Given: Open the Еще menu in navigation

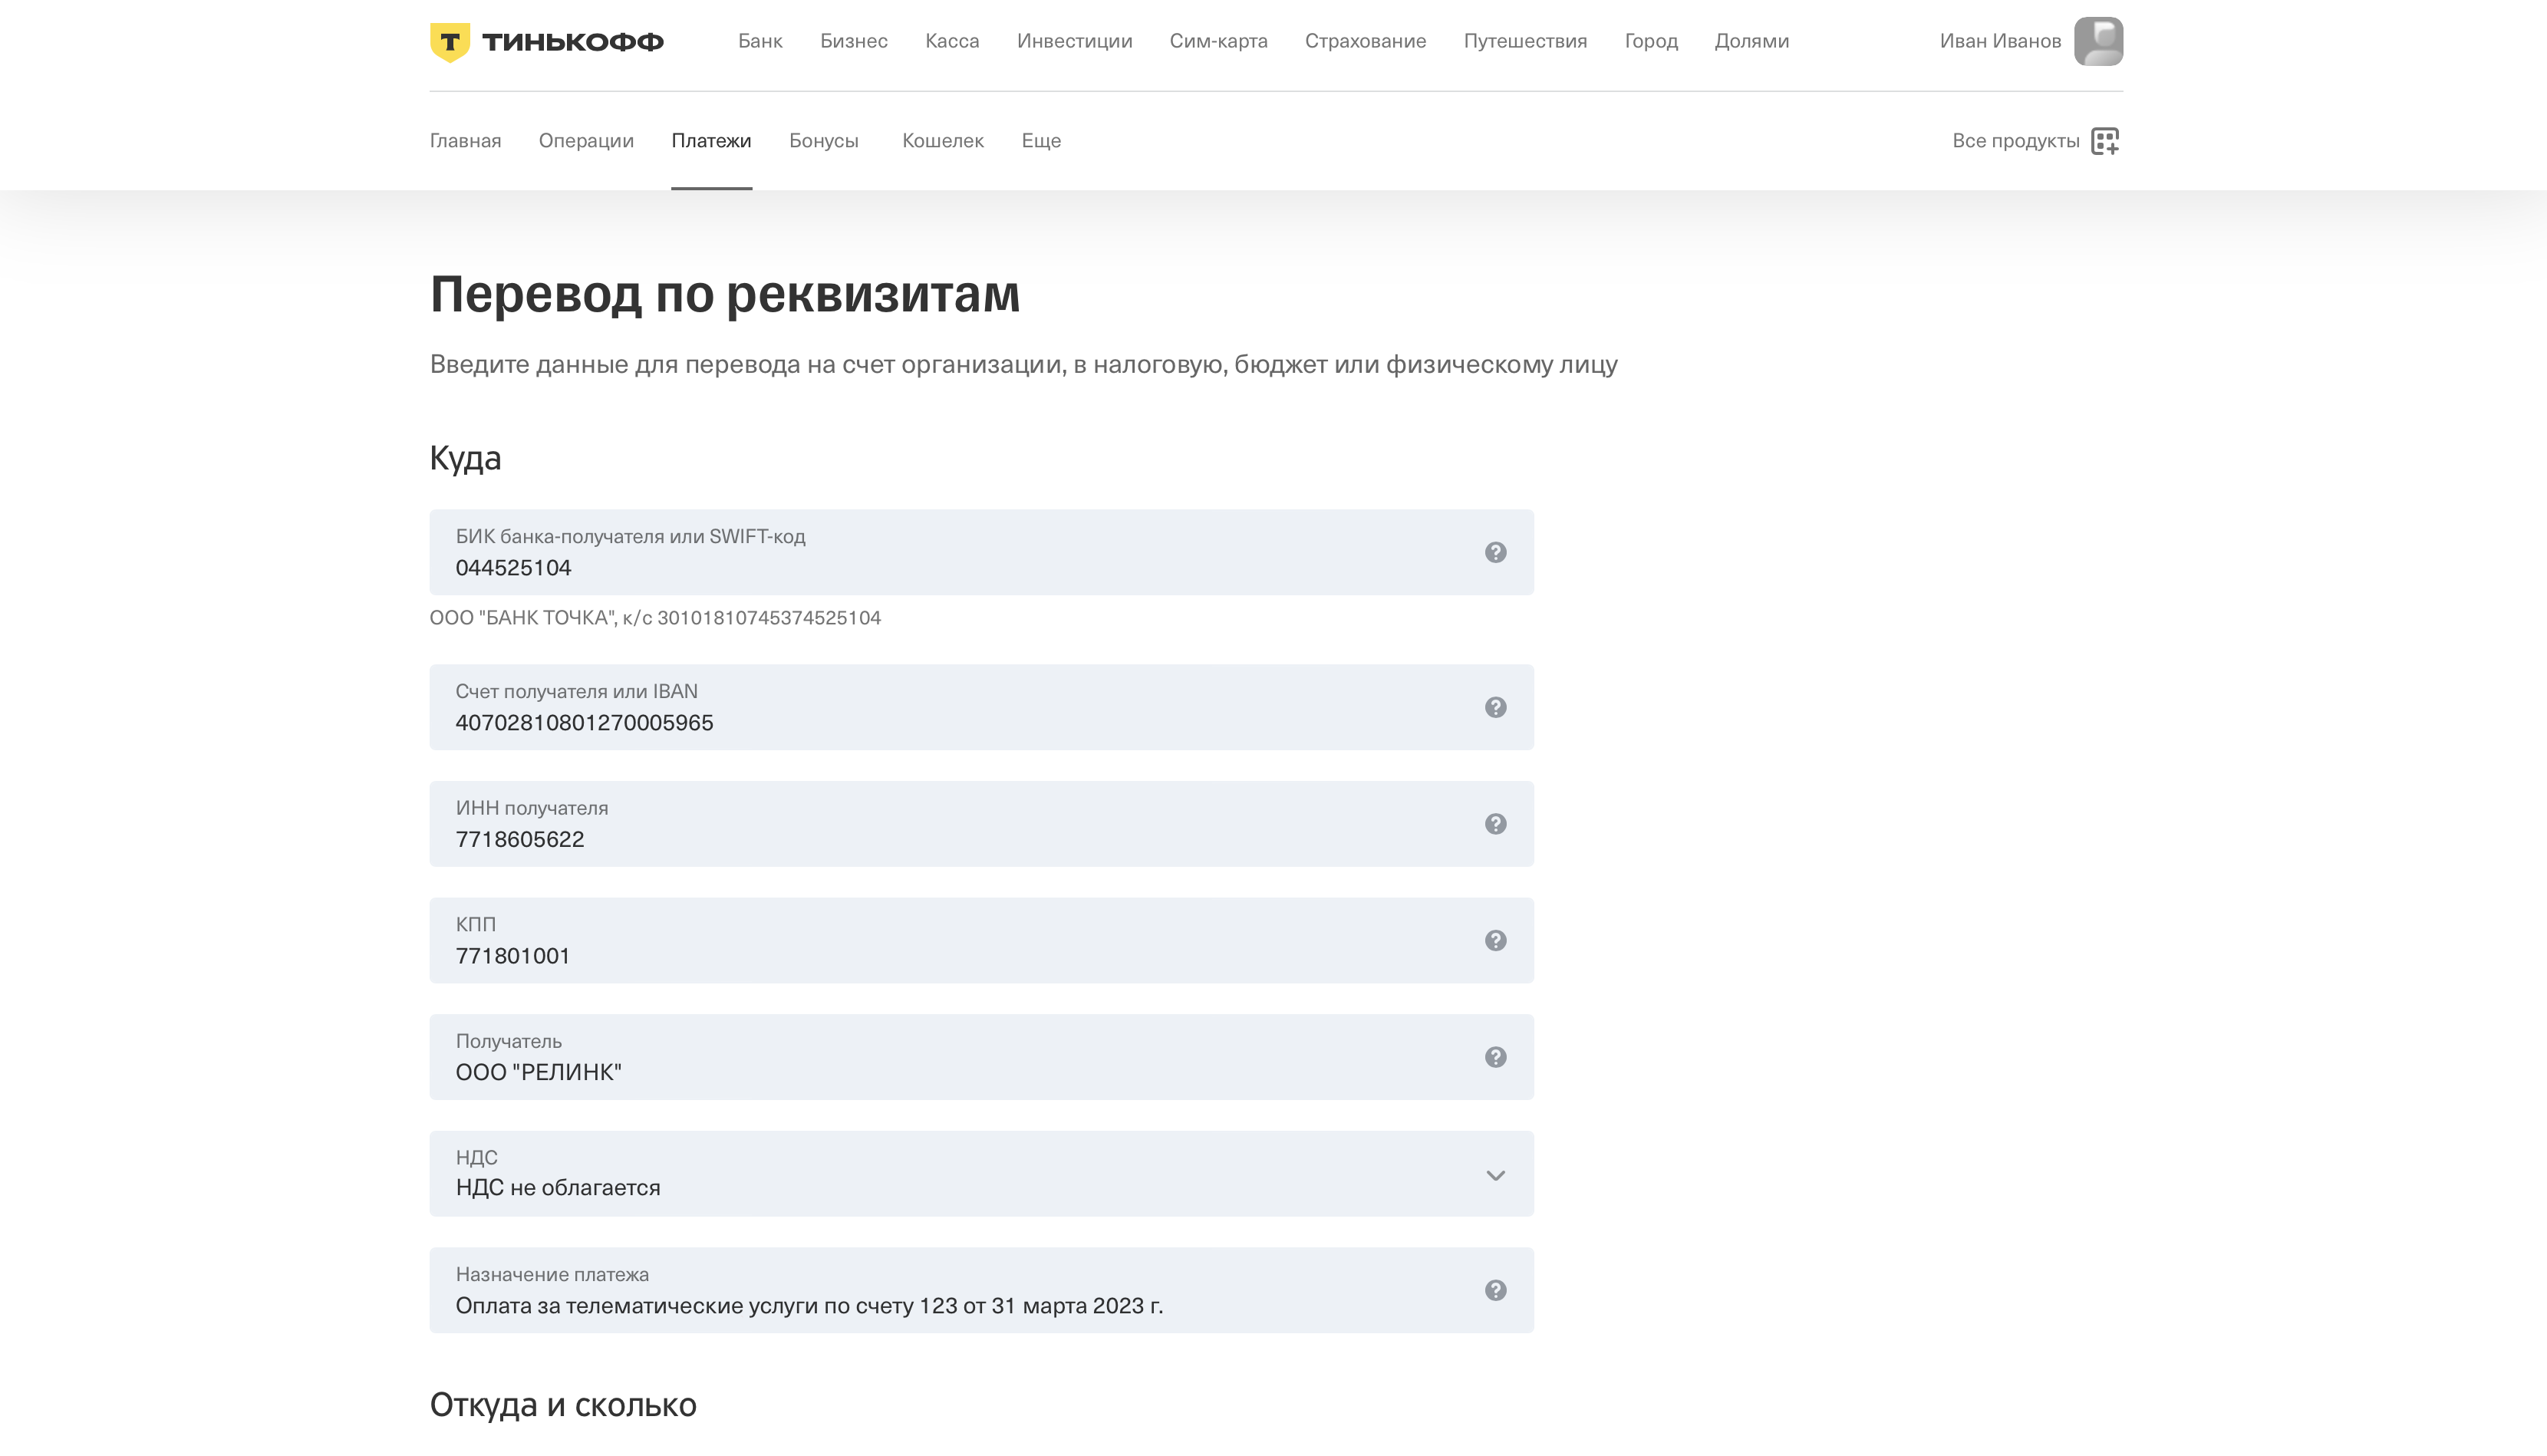Looking at the screenshot, I should (x=1040, y=141).
